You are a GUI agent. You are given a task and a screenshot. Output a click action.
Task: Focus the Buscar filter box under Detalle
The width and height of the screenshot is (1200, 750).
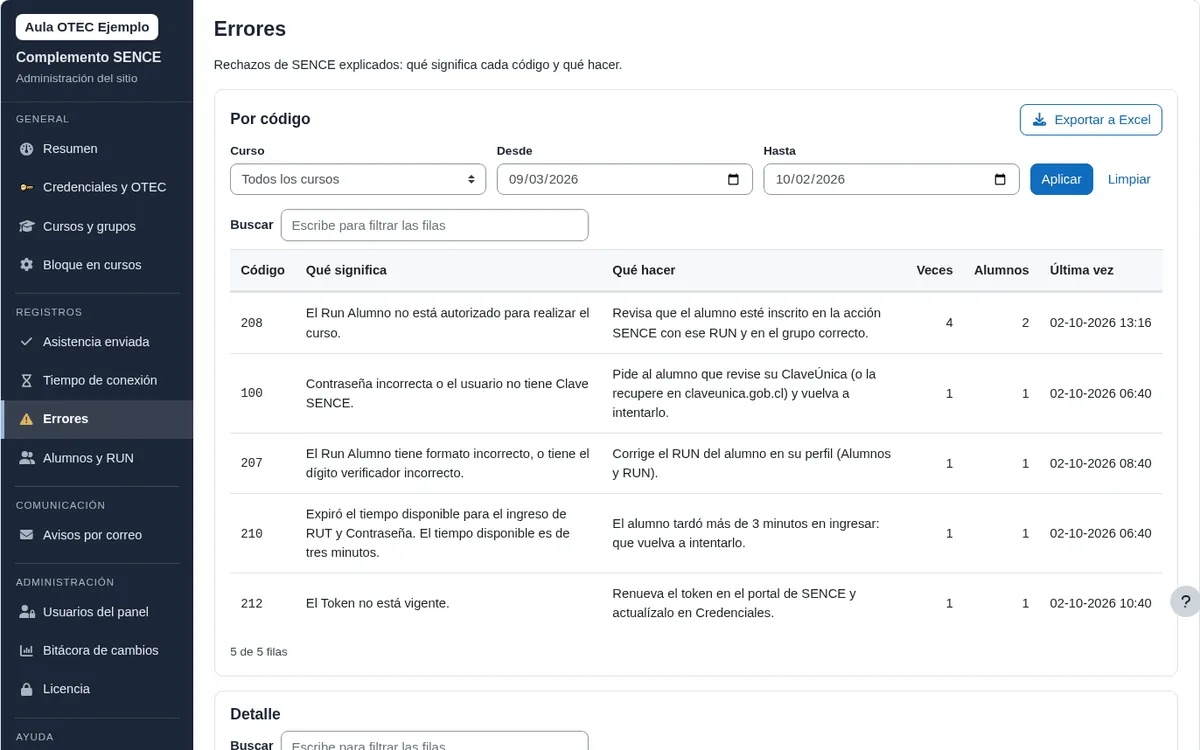tap(435, 743)
